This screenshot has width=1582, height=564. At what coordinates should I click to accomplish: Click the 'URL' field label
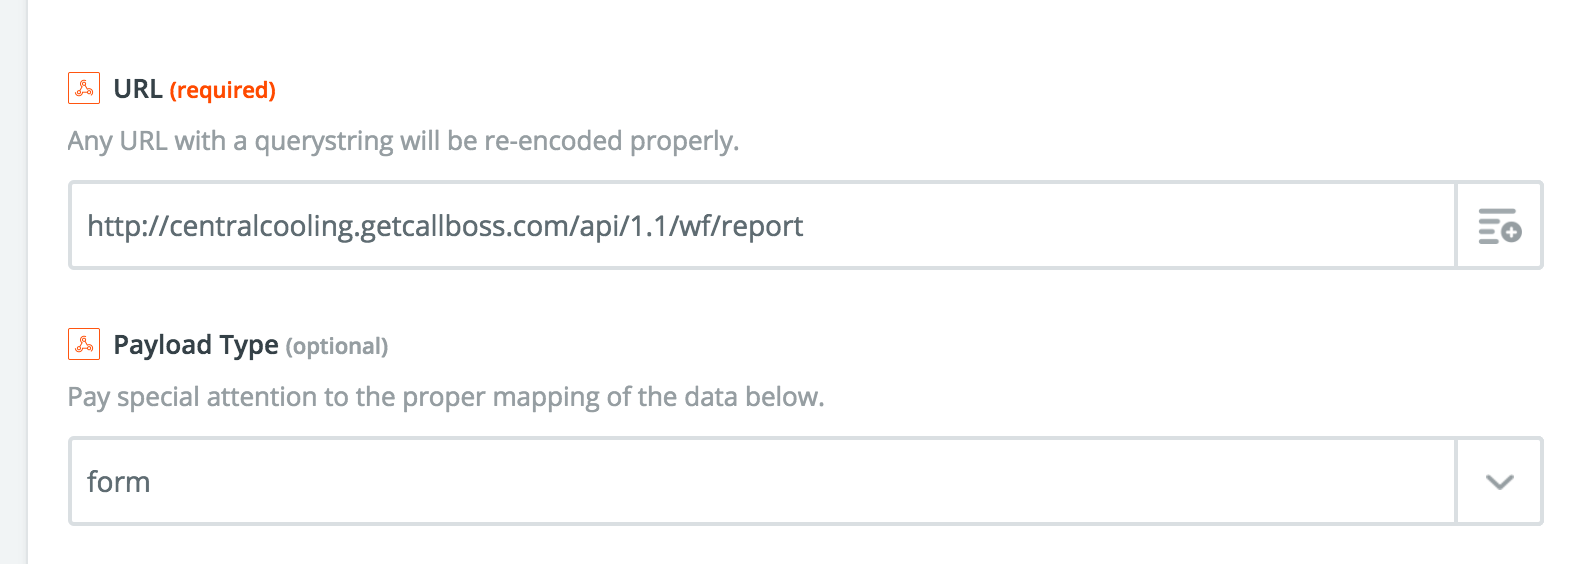138,89
